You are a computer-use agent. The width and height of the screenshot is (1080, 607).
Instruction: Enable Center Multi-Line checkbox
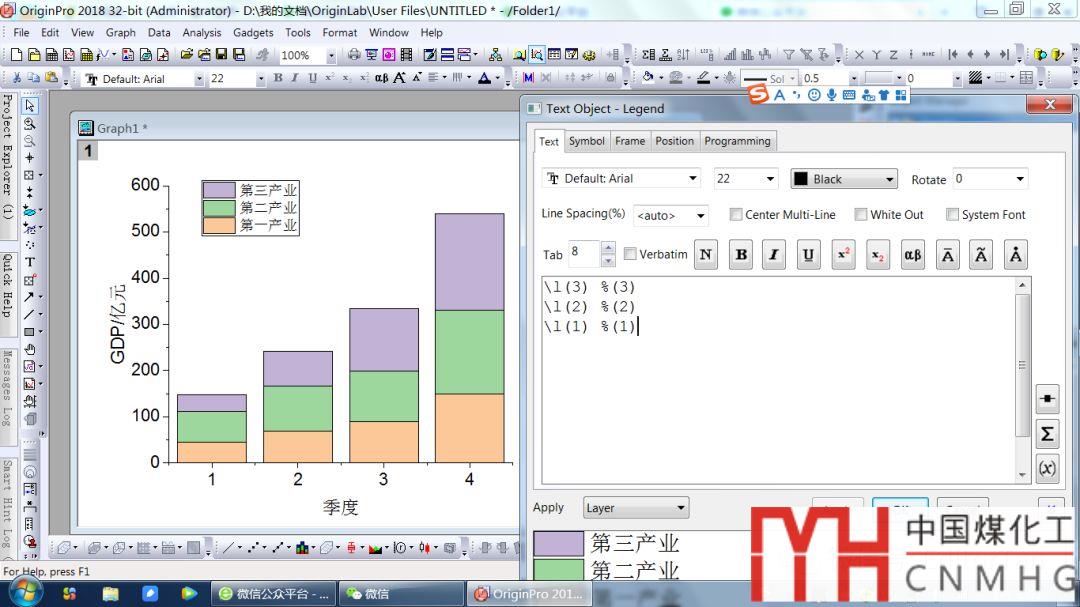(736, 214)
